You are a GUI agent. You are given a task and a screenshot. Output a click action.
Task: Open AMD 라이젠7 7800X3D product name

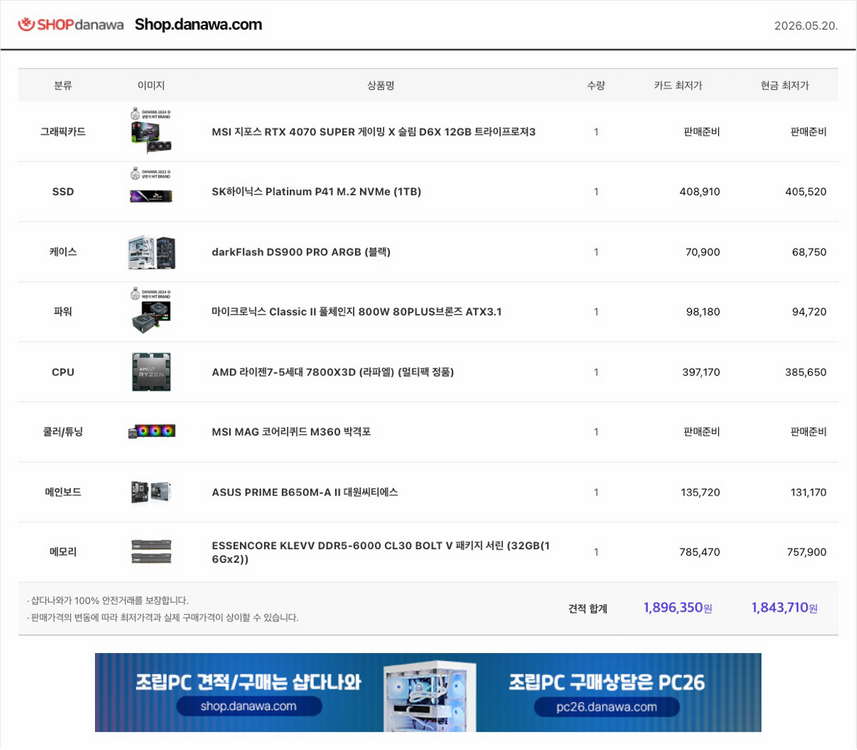pos(333,372)
